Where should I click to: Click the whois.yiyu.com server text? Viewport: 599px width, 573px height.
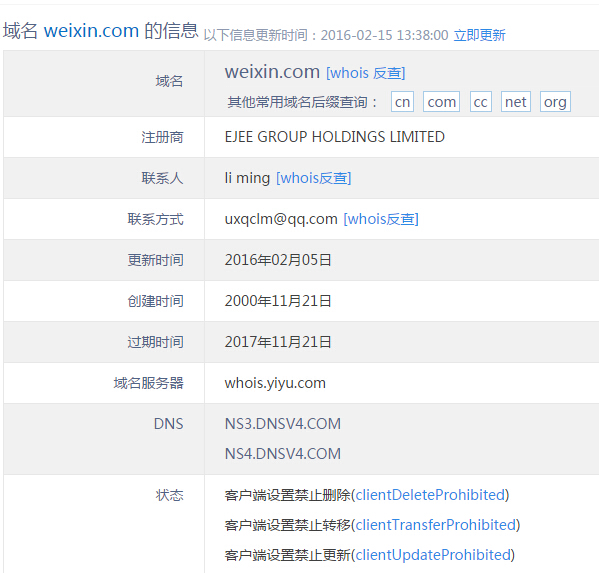click(x=275, y=383)
